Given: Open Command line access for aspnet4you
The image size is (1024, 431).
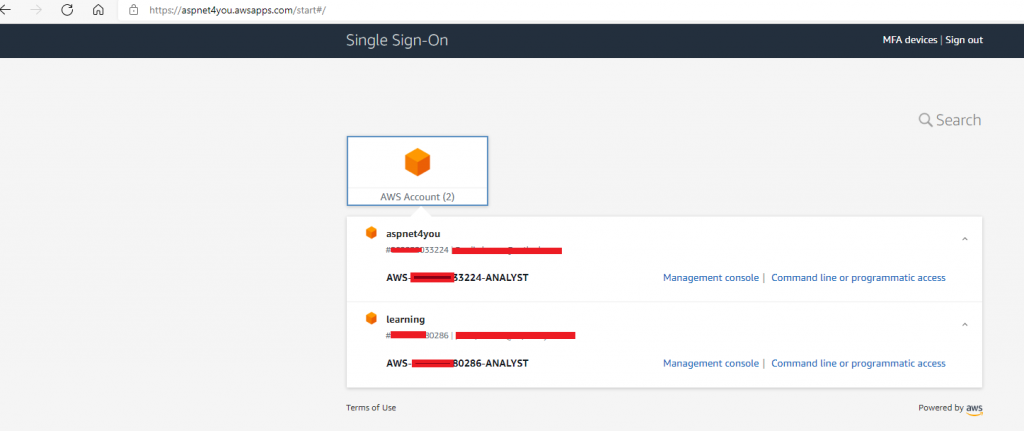Looking at the screenshot, I should click(858, 278).
